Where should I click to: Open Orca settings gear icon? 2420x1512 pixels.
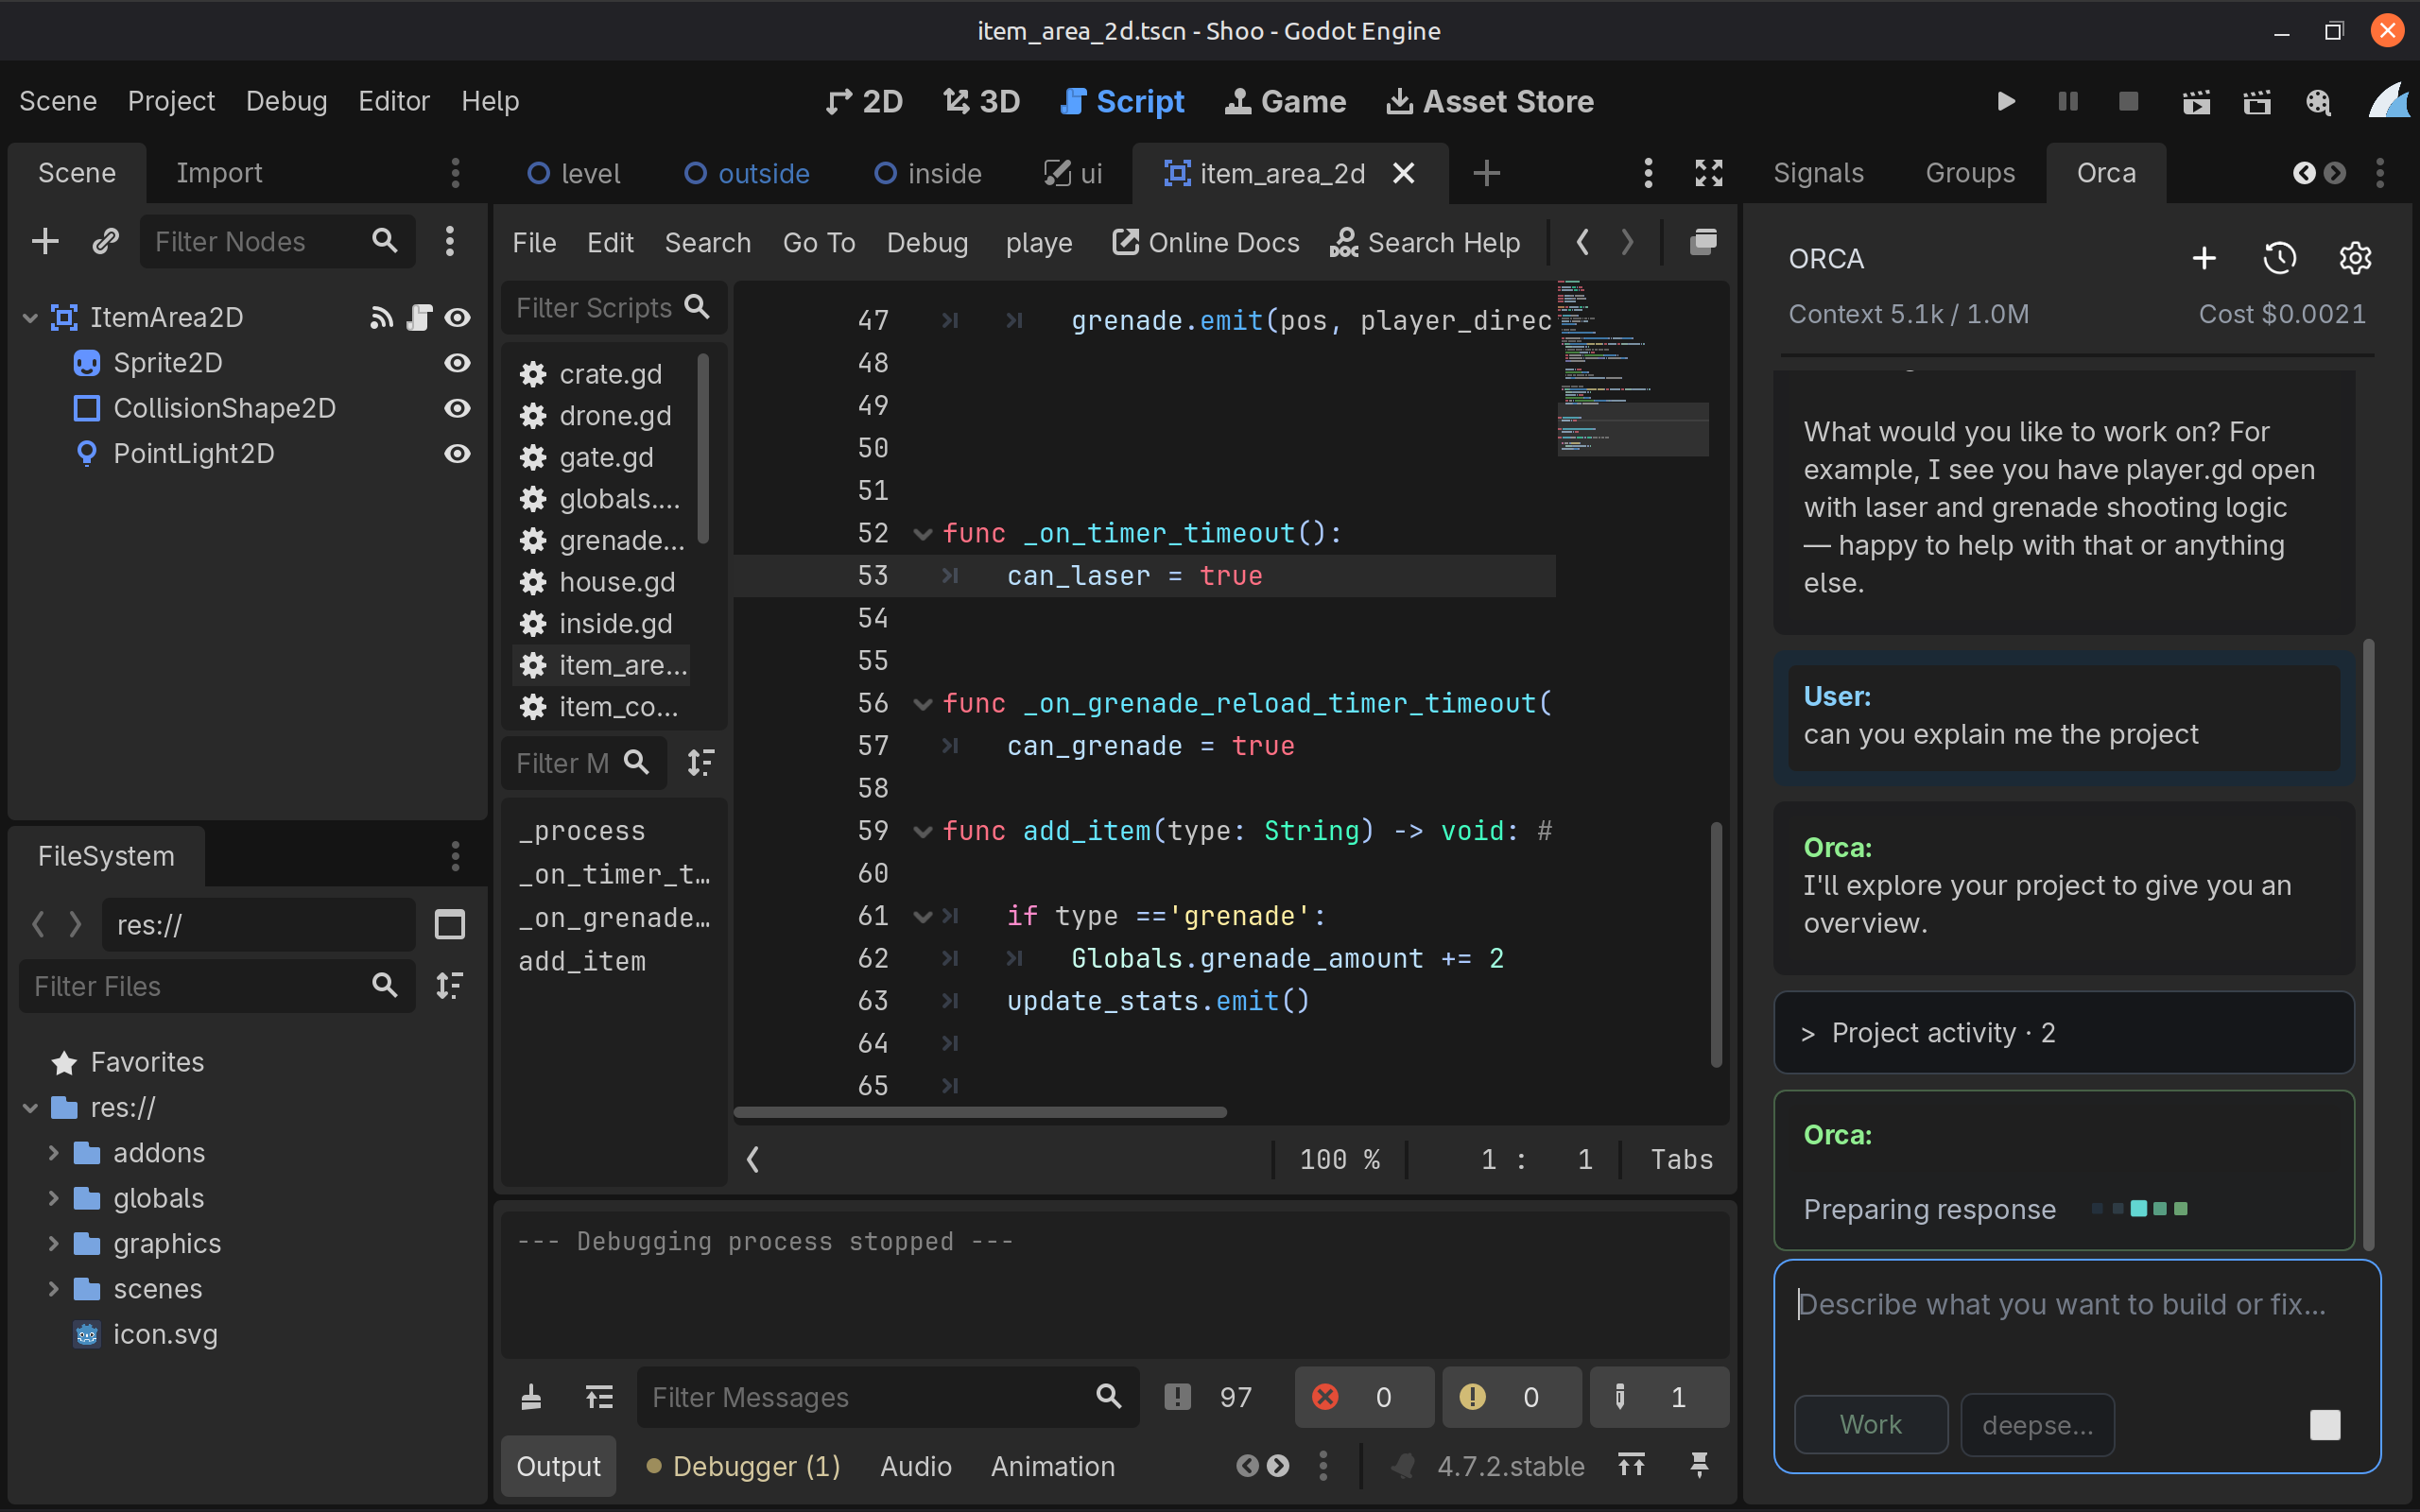[x=2355, y=258]
